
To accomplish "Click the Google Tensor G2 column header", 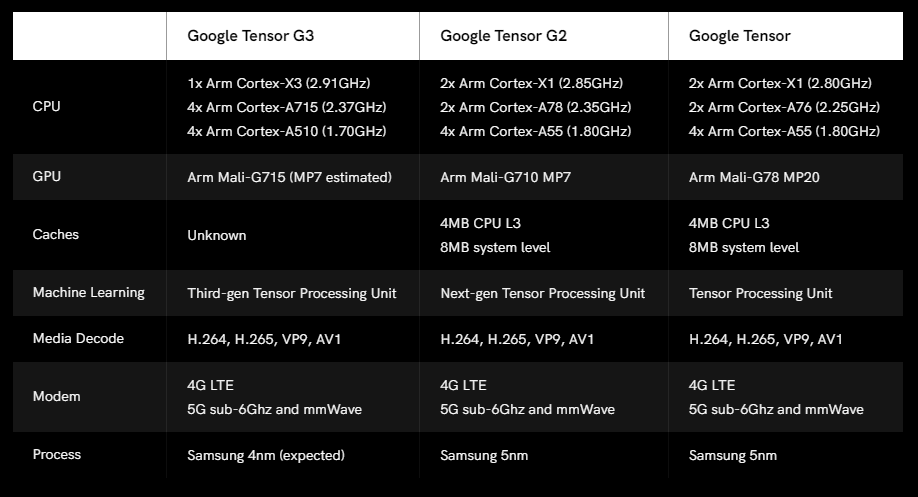I will [504, 36].
